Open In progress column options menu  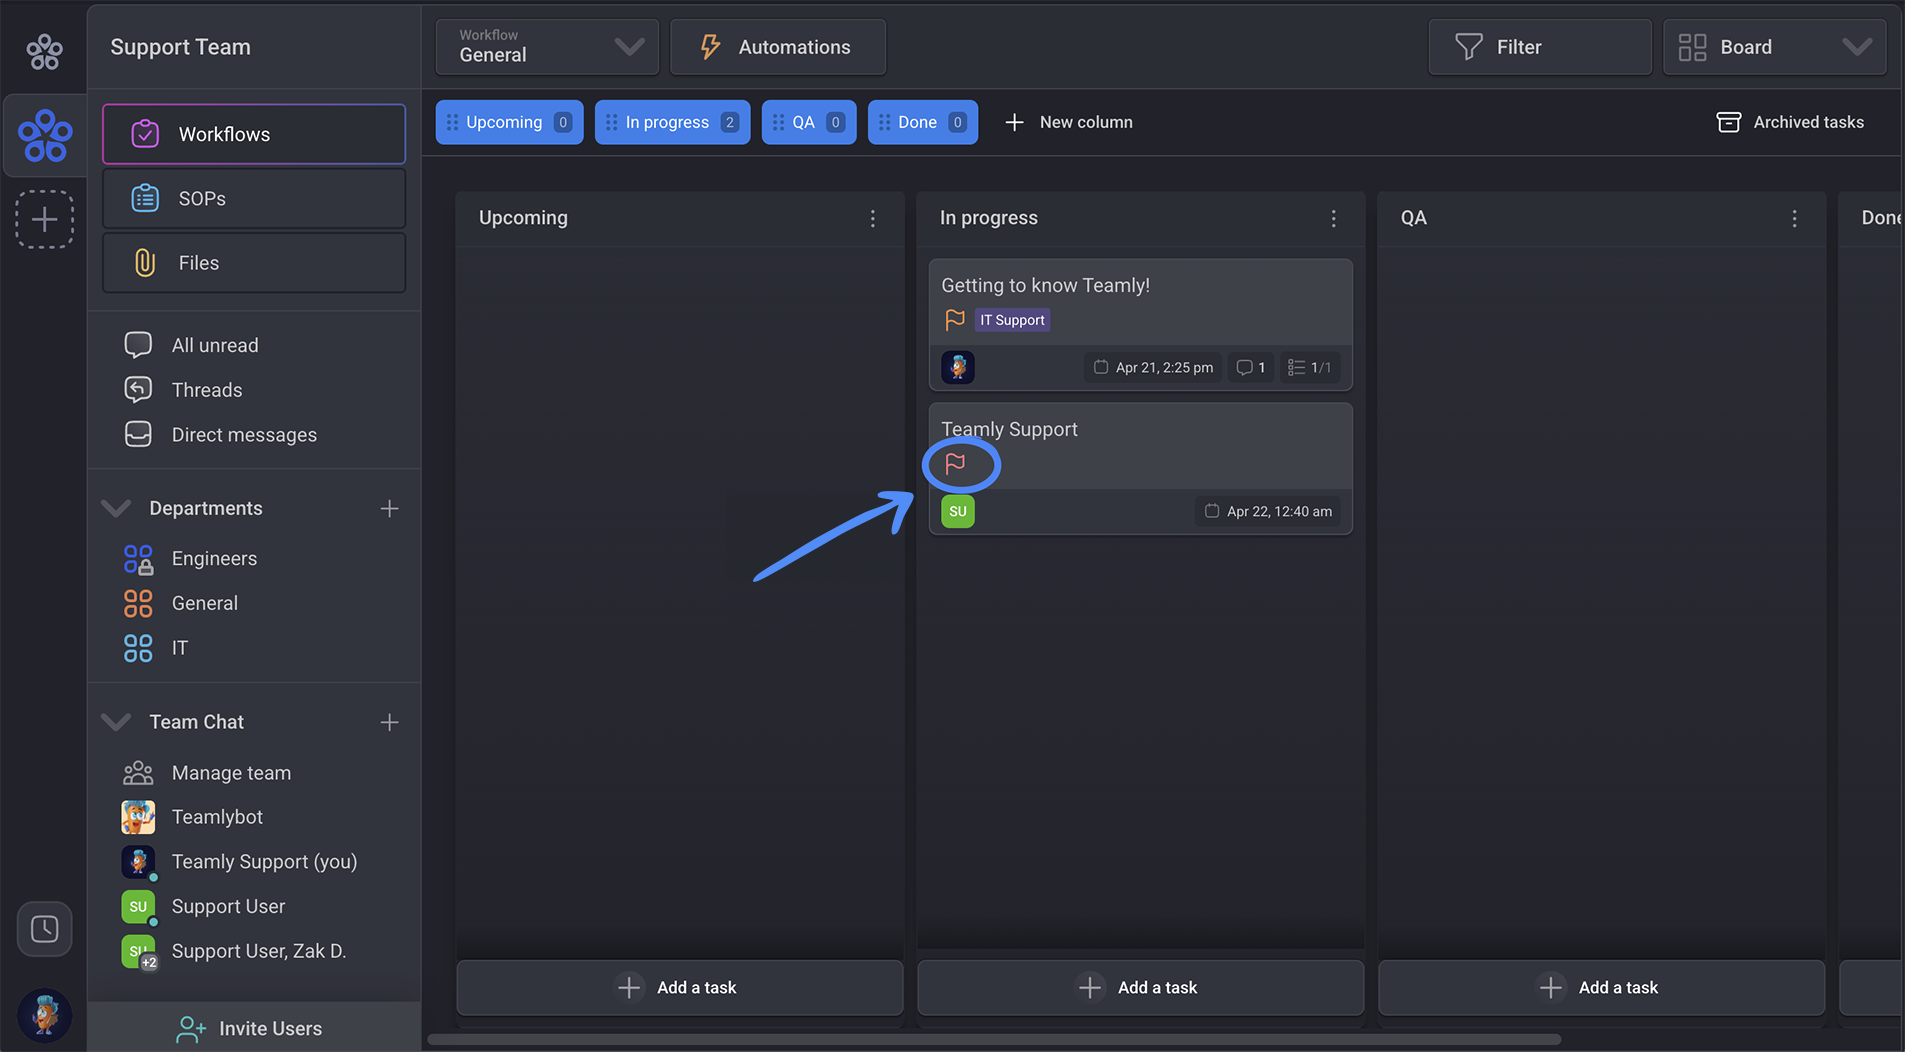pos(1333,218)
